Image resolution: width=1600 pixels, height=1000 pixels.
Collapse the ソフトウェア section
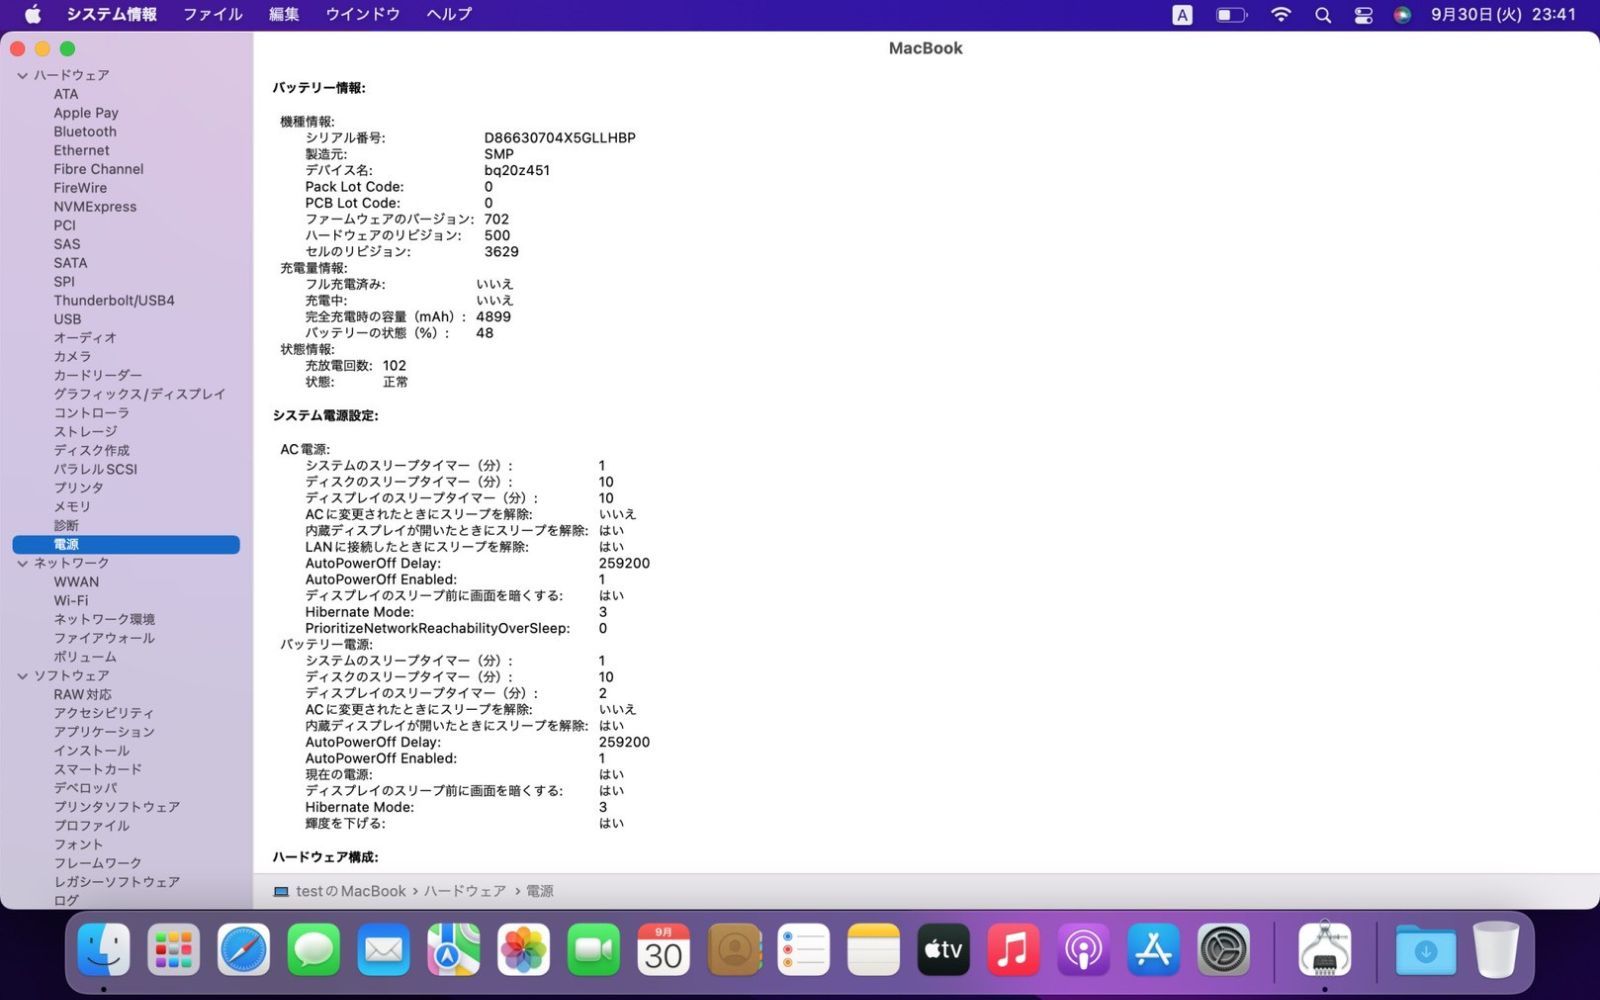pos(22,676)
